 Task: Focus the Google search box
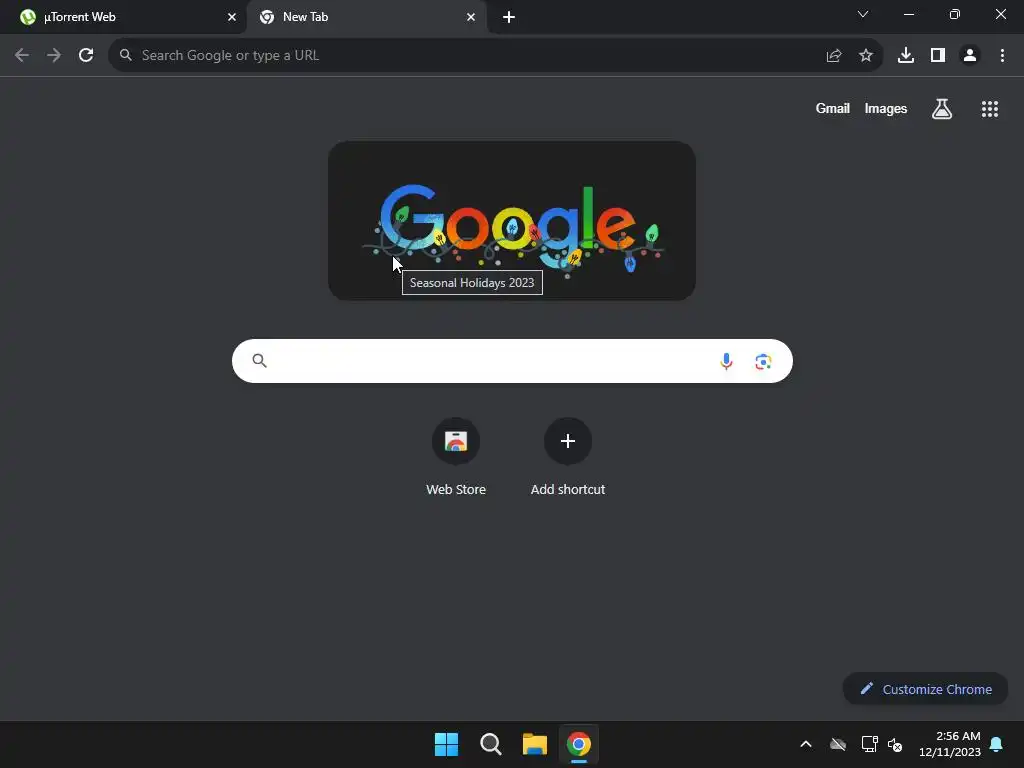[512, 361]
